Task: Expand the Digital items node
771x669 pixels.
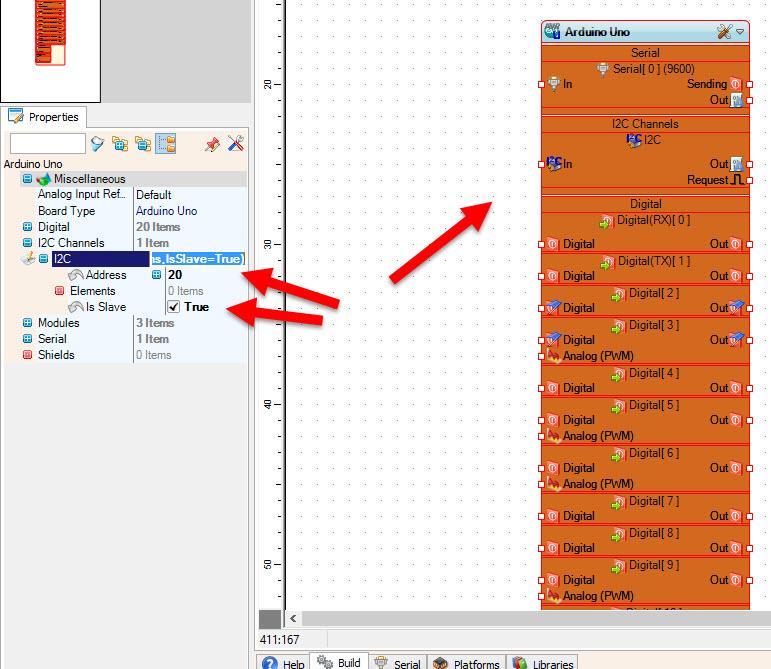Action: [28, 227]
